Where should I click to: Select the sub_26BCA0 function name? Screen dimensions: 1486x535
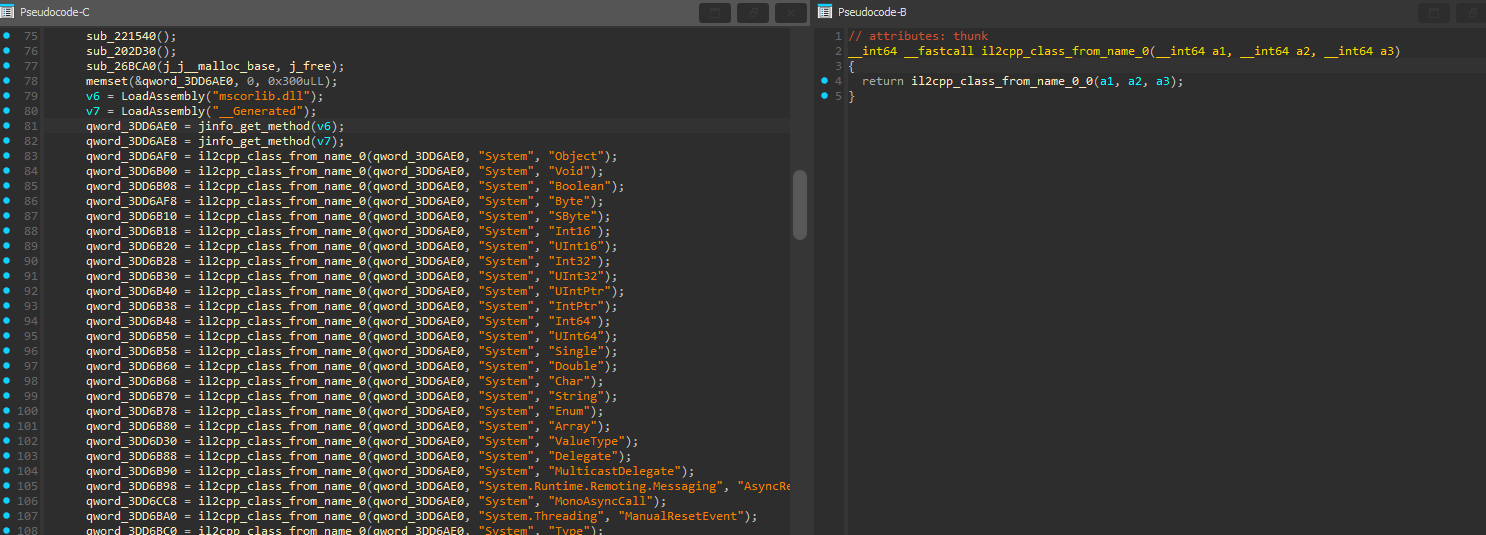click(120, 66)
